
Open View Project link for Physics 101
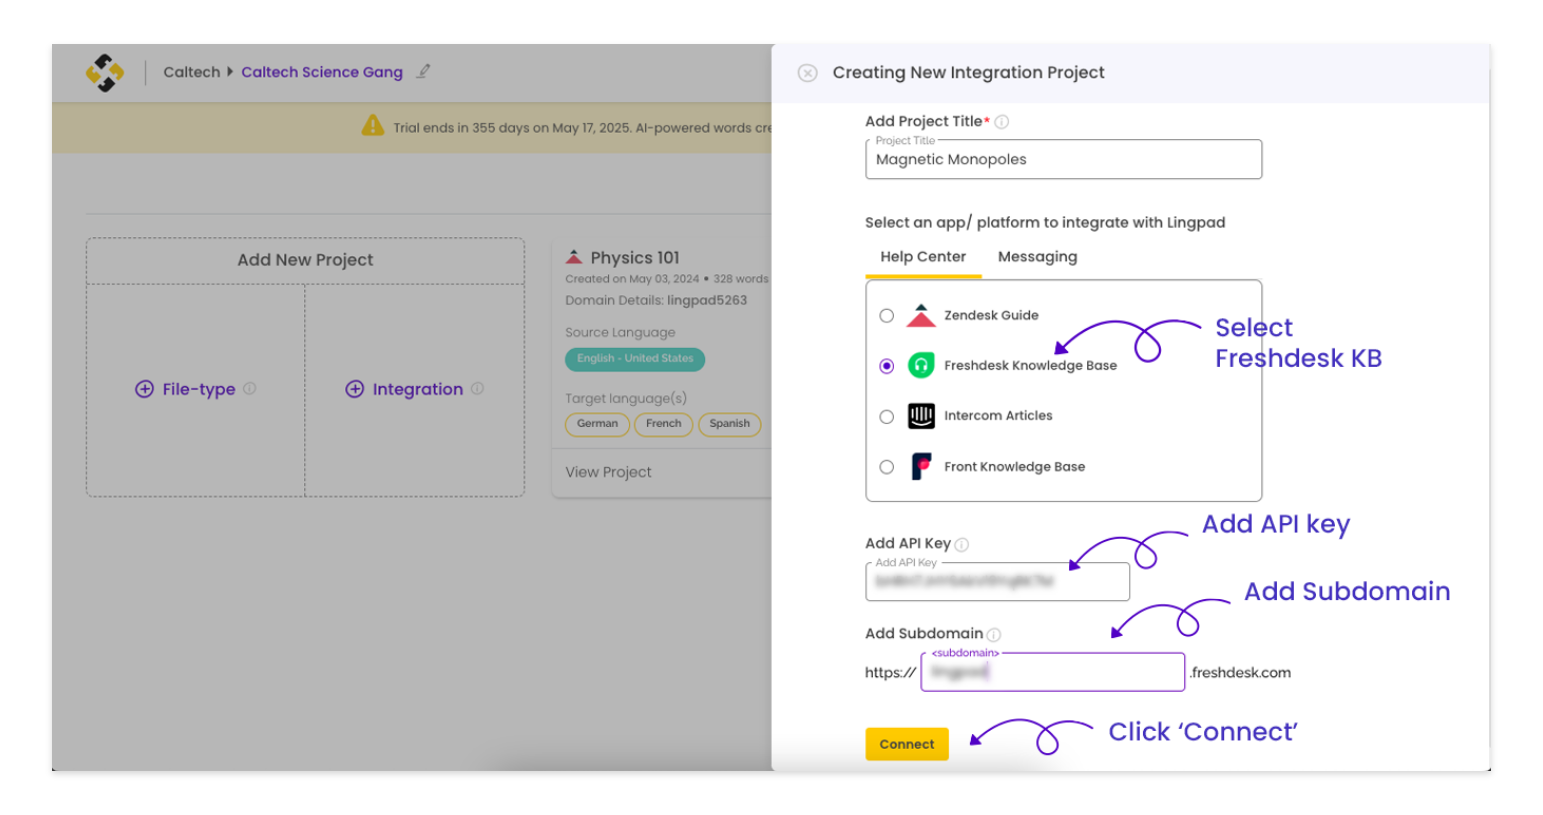tap(608, 472)
